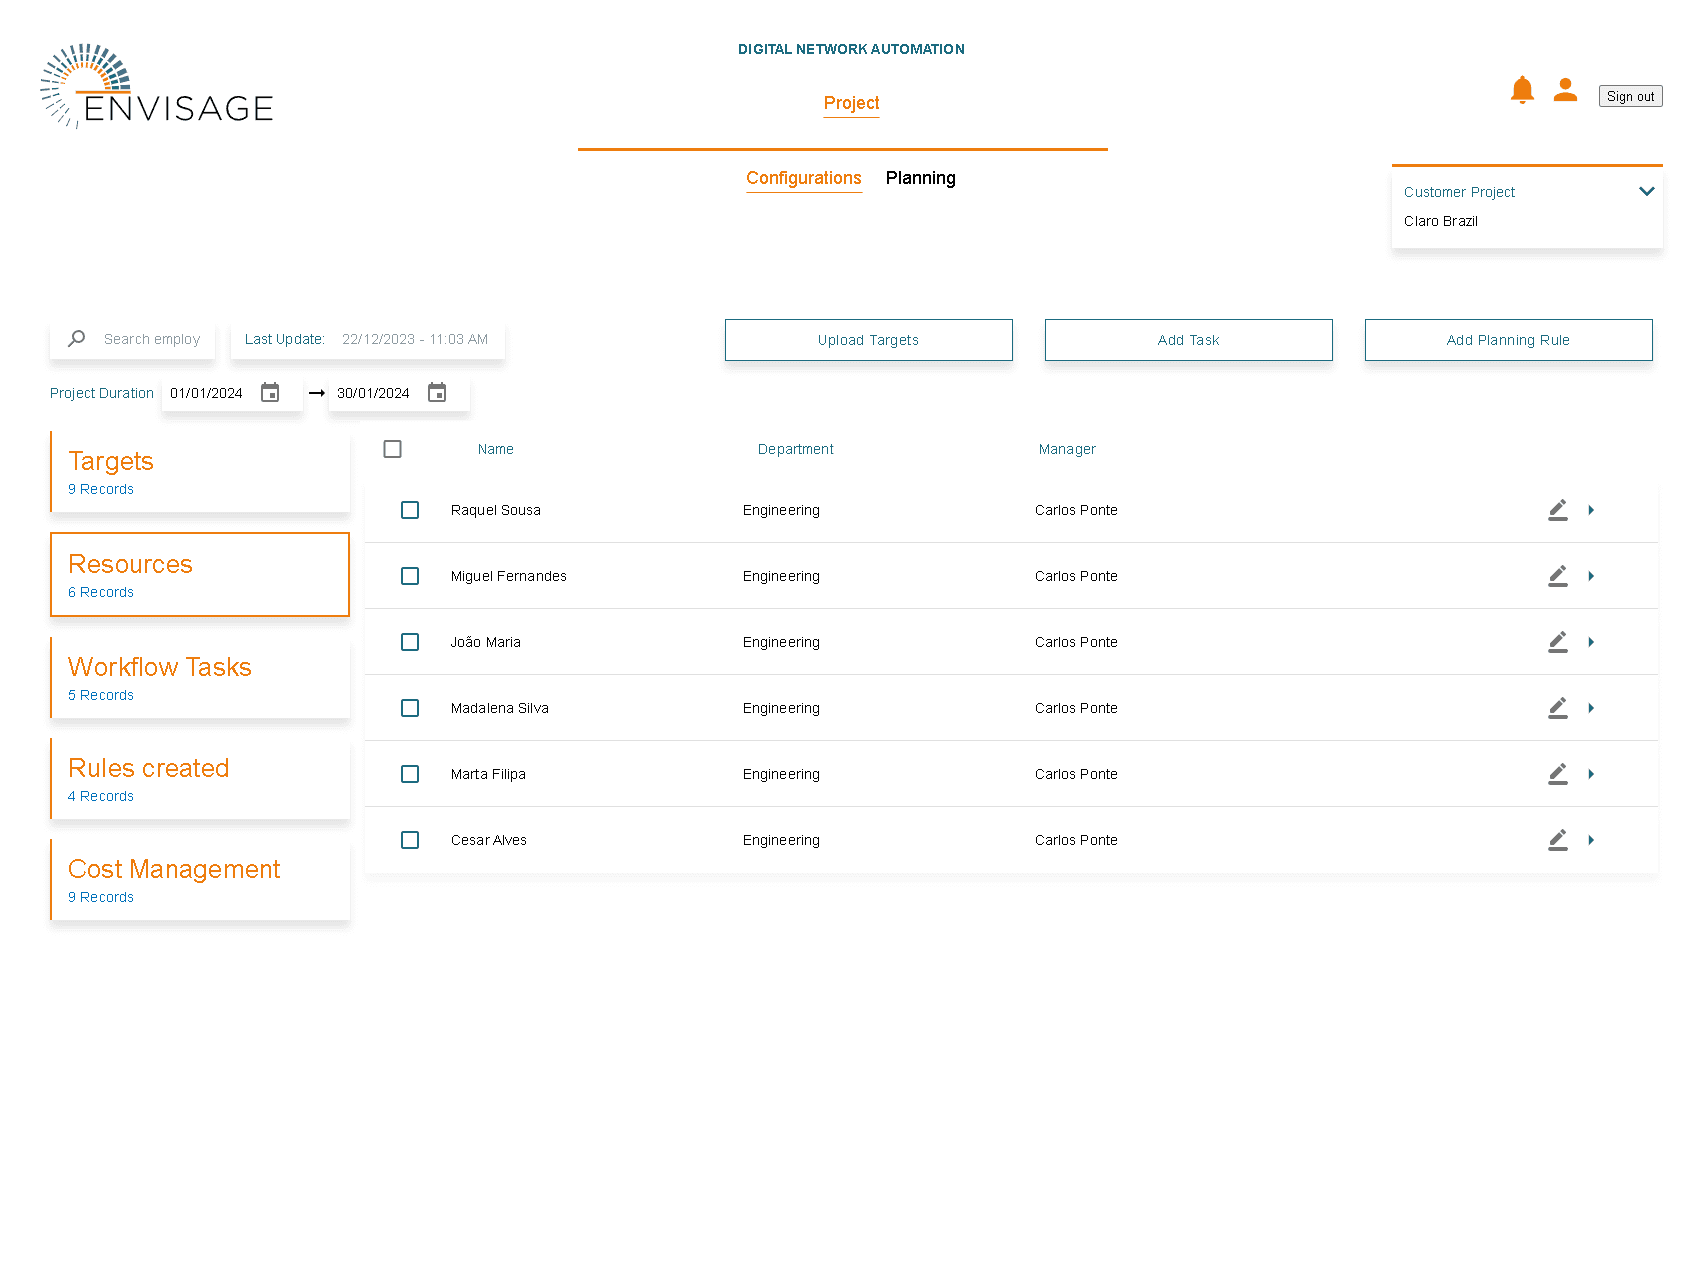Click the Upload Targets button
Image resolution: width=1703 pixels, height=1270 pixels.
pos(868,340)
